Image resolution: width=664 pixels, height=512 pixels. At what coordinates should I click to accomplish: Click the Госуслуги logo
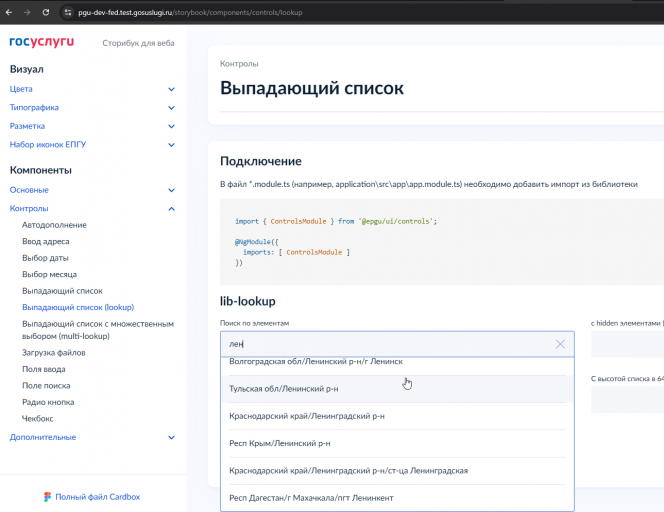pyautogui.click(x=42, y=42)
